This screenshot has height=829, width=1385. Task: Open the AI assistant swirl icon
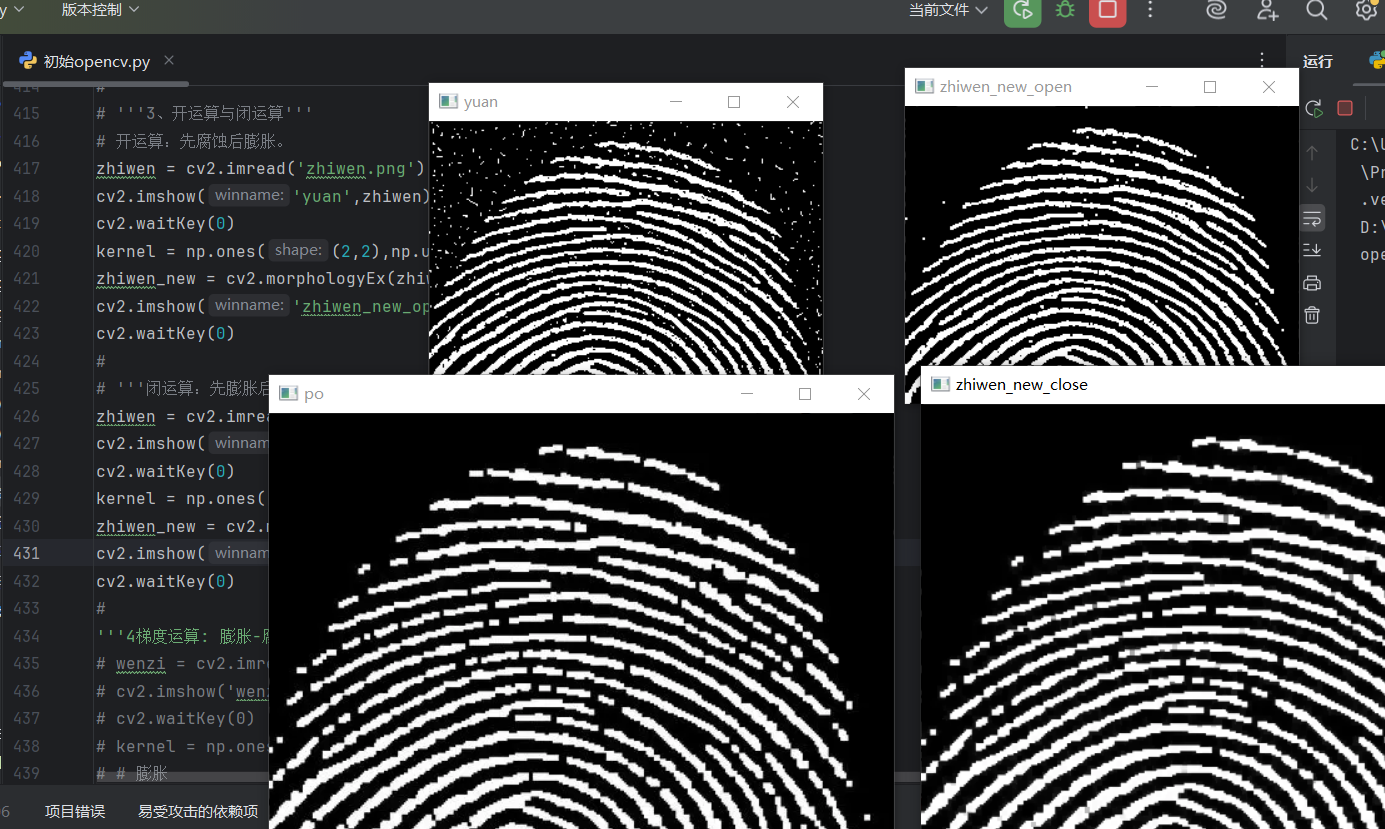click(x=1216, y=10)
